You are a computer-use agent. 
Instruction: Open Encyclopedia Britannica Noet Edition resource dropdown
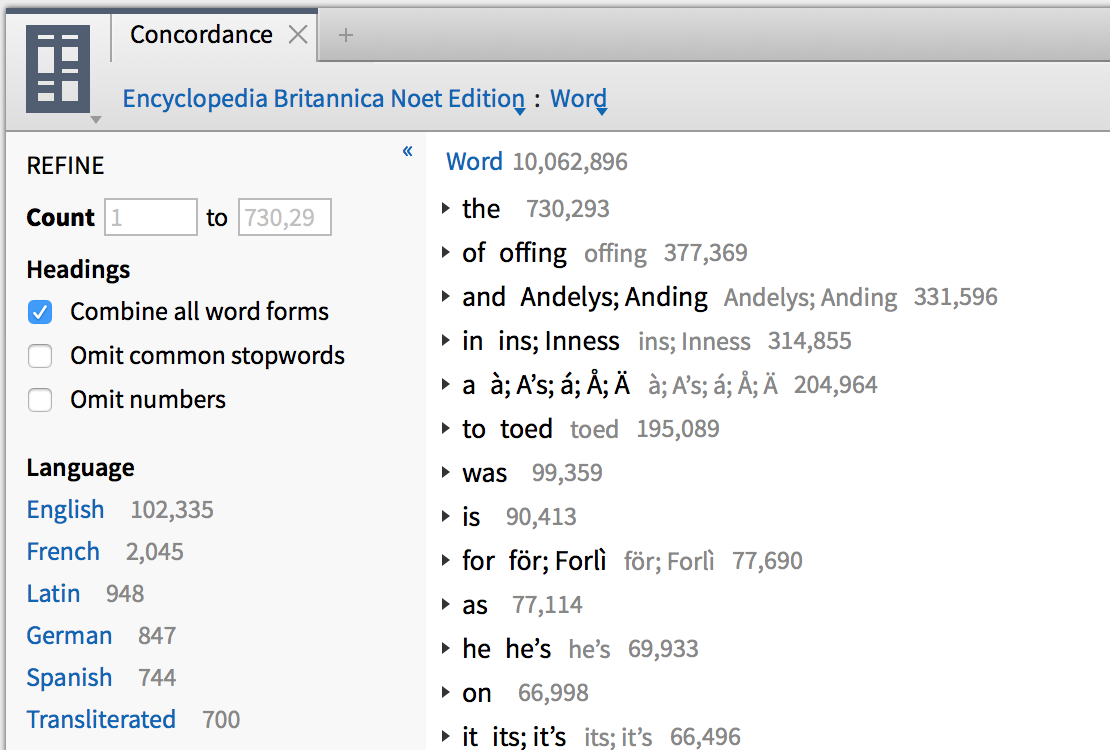point(324,98)
